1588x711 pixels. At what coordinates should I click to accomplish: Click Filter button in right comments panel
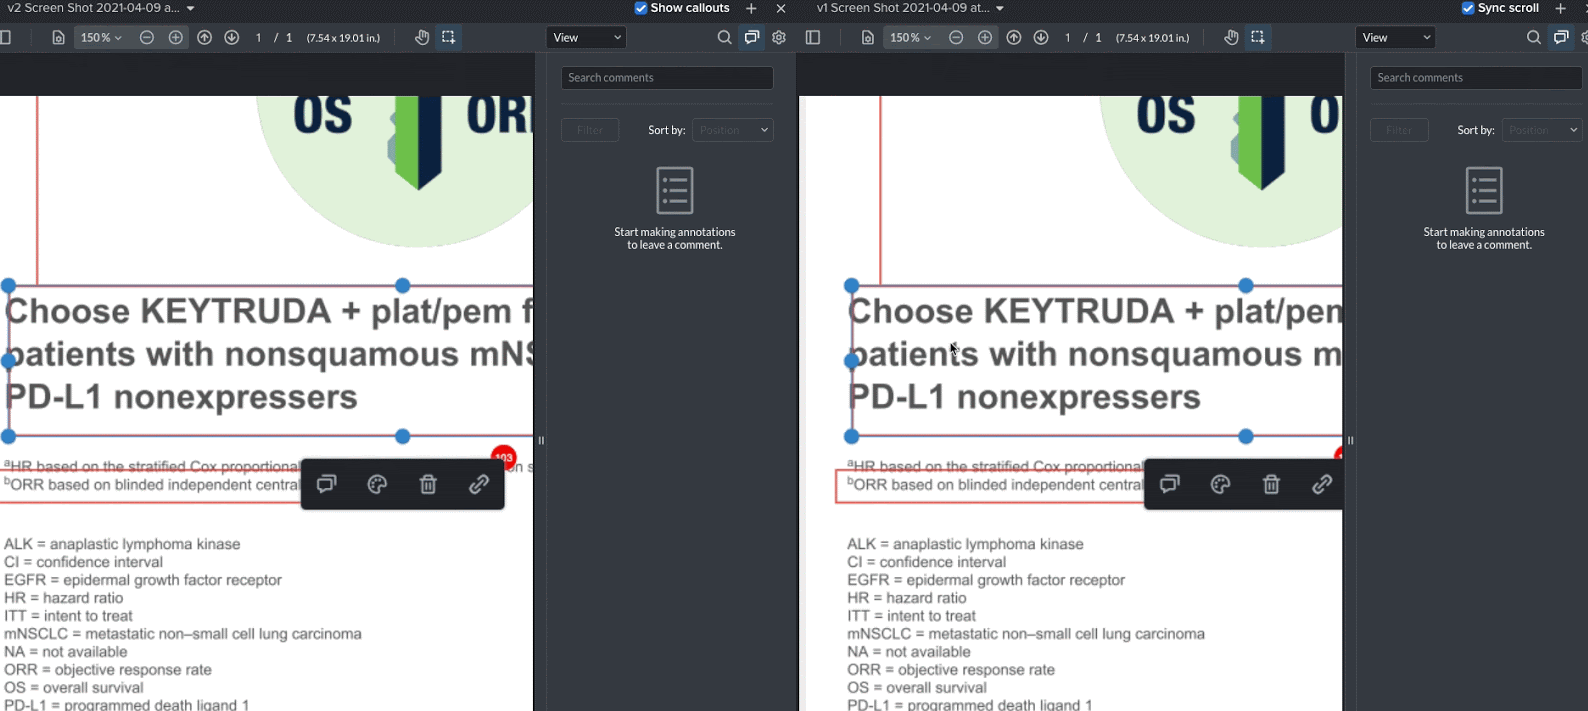pos(1399,130)
